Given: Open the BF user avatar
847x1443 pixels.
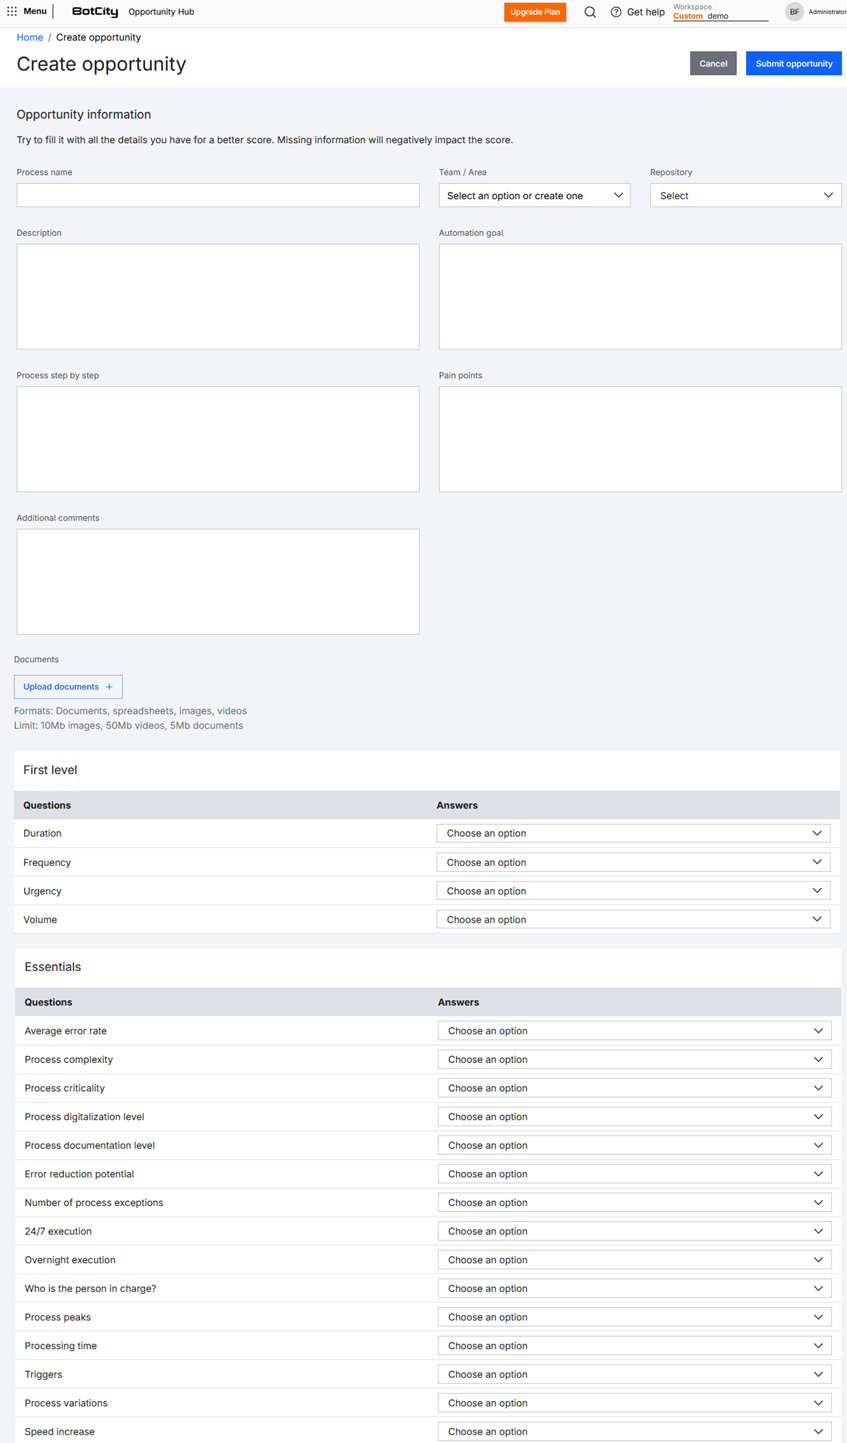Looking at the screenshot, I should click(794, 12).
